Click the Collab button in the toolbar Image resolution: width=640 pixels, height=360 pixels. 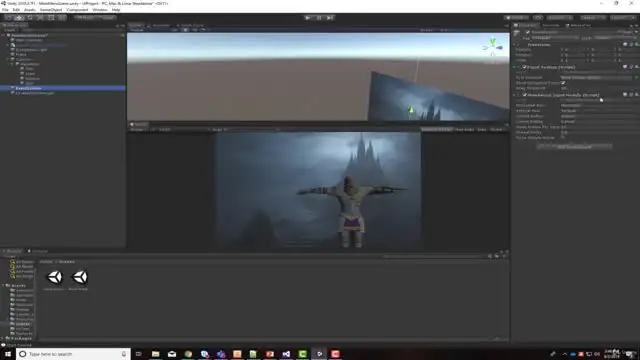coord(516,18)
